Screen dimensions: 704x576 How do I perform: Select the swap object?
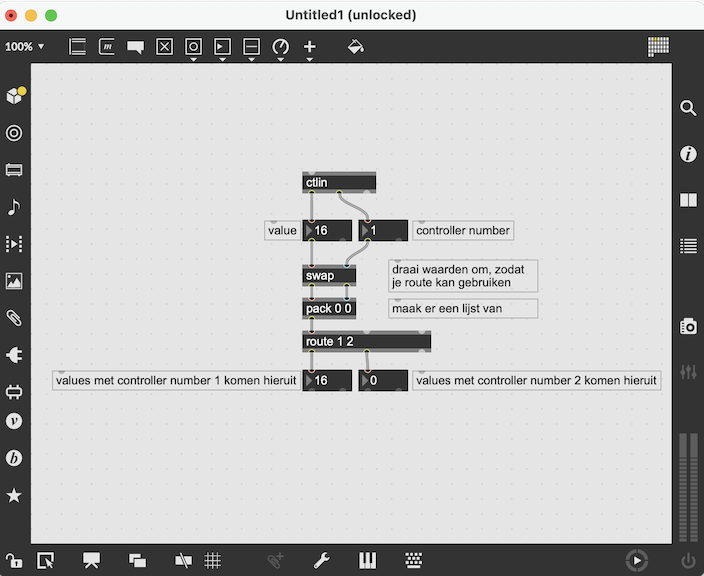coord(329,276)
